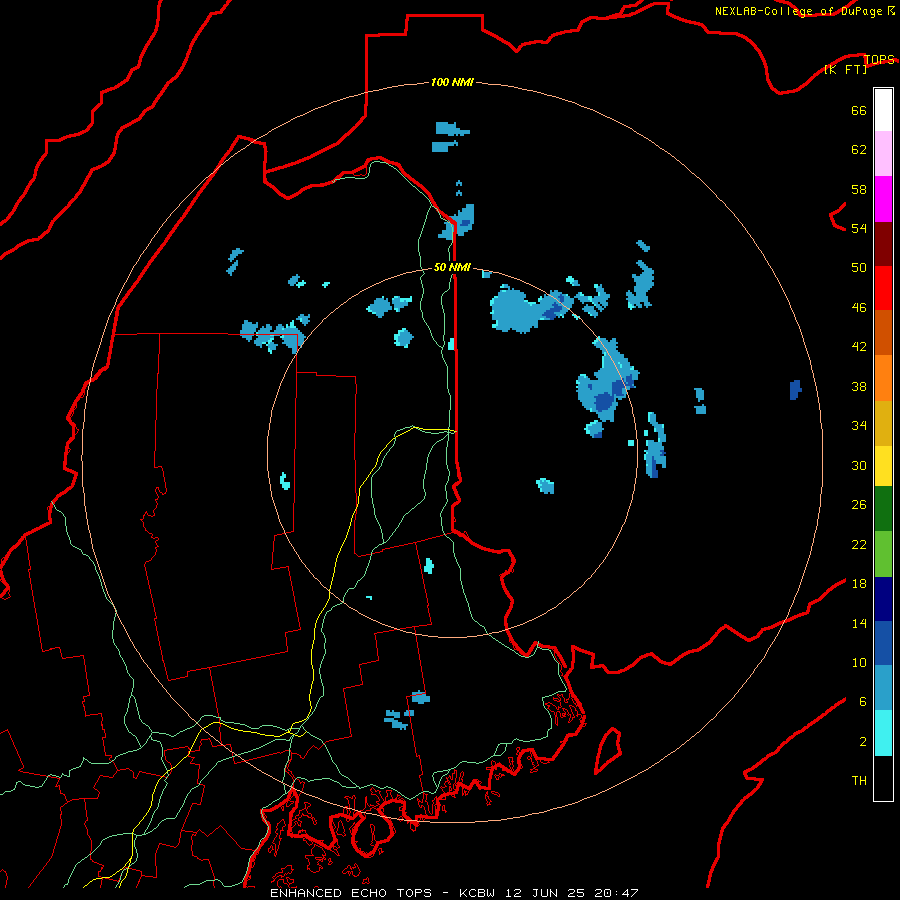
Task: Click the "54" legend value
Action: 859,228
